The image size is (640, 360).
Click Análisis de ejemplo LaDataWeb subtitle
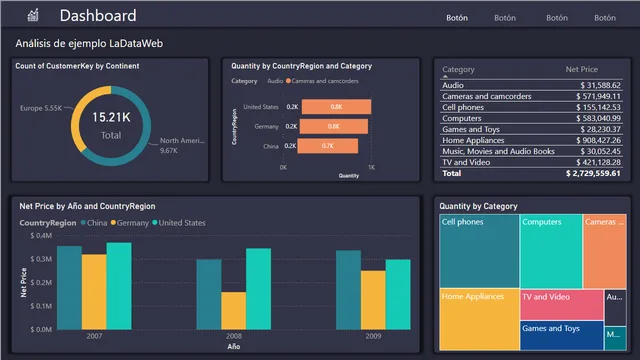click(x=89, y=44)
